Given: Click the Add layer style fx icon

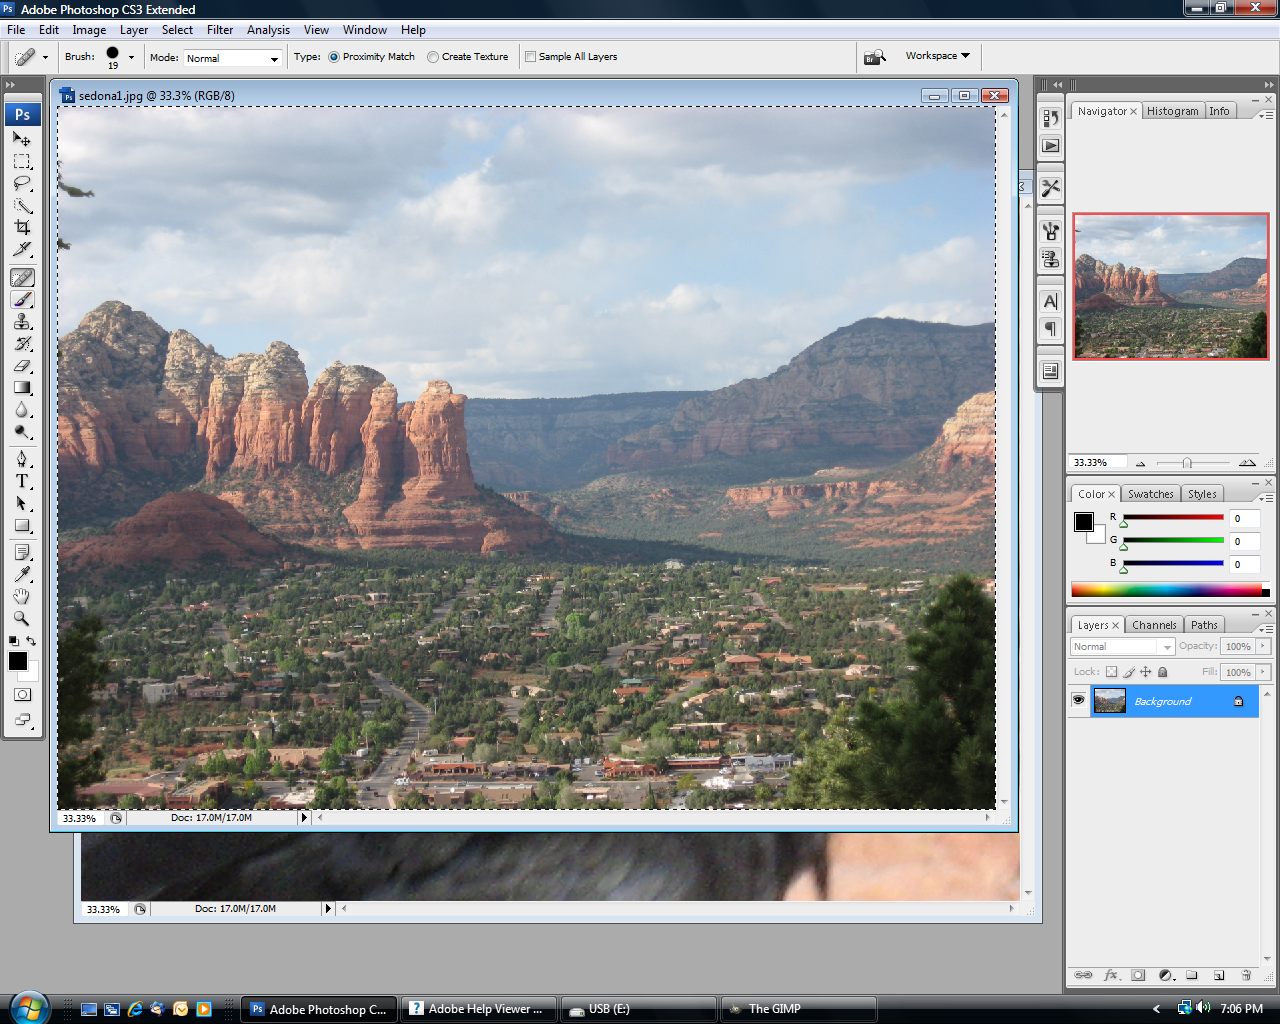Looking at the screenshot, I should pos(1111,975).
